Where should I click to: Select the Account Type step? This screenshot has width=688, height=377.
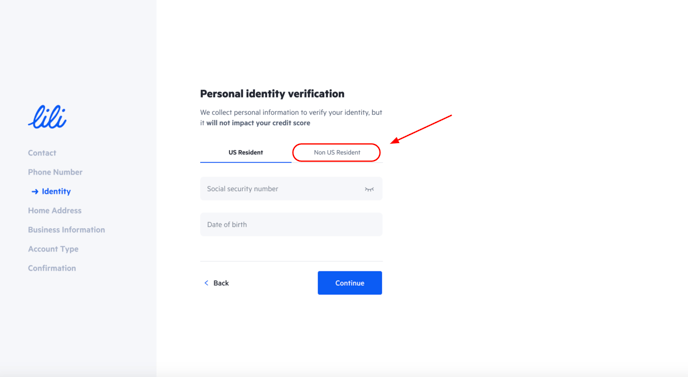[53, 249]
